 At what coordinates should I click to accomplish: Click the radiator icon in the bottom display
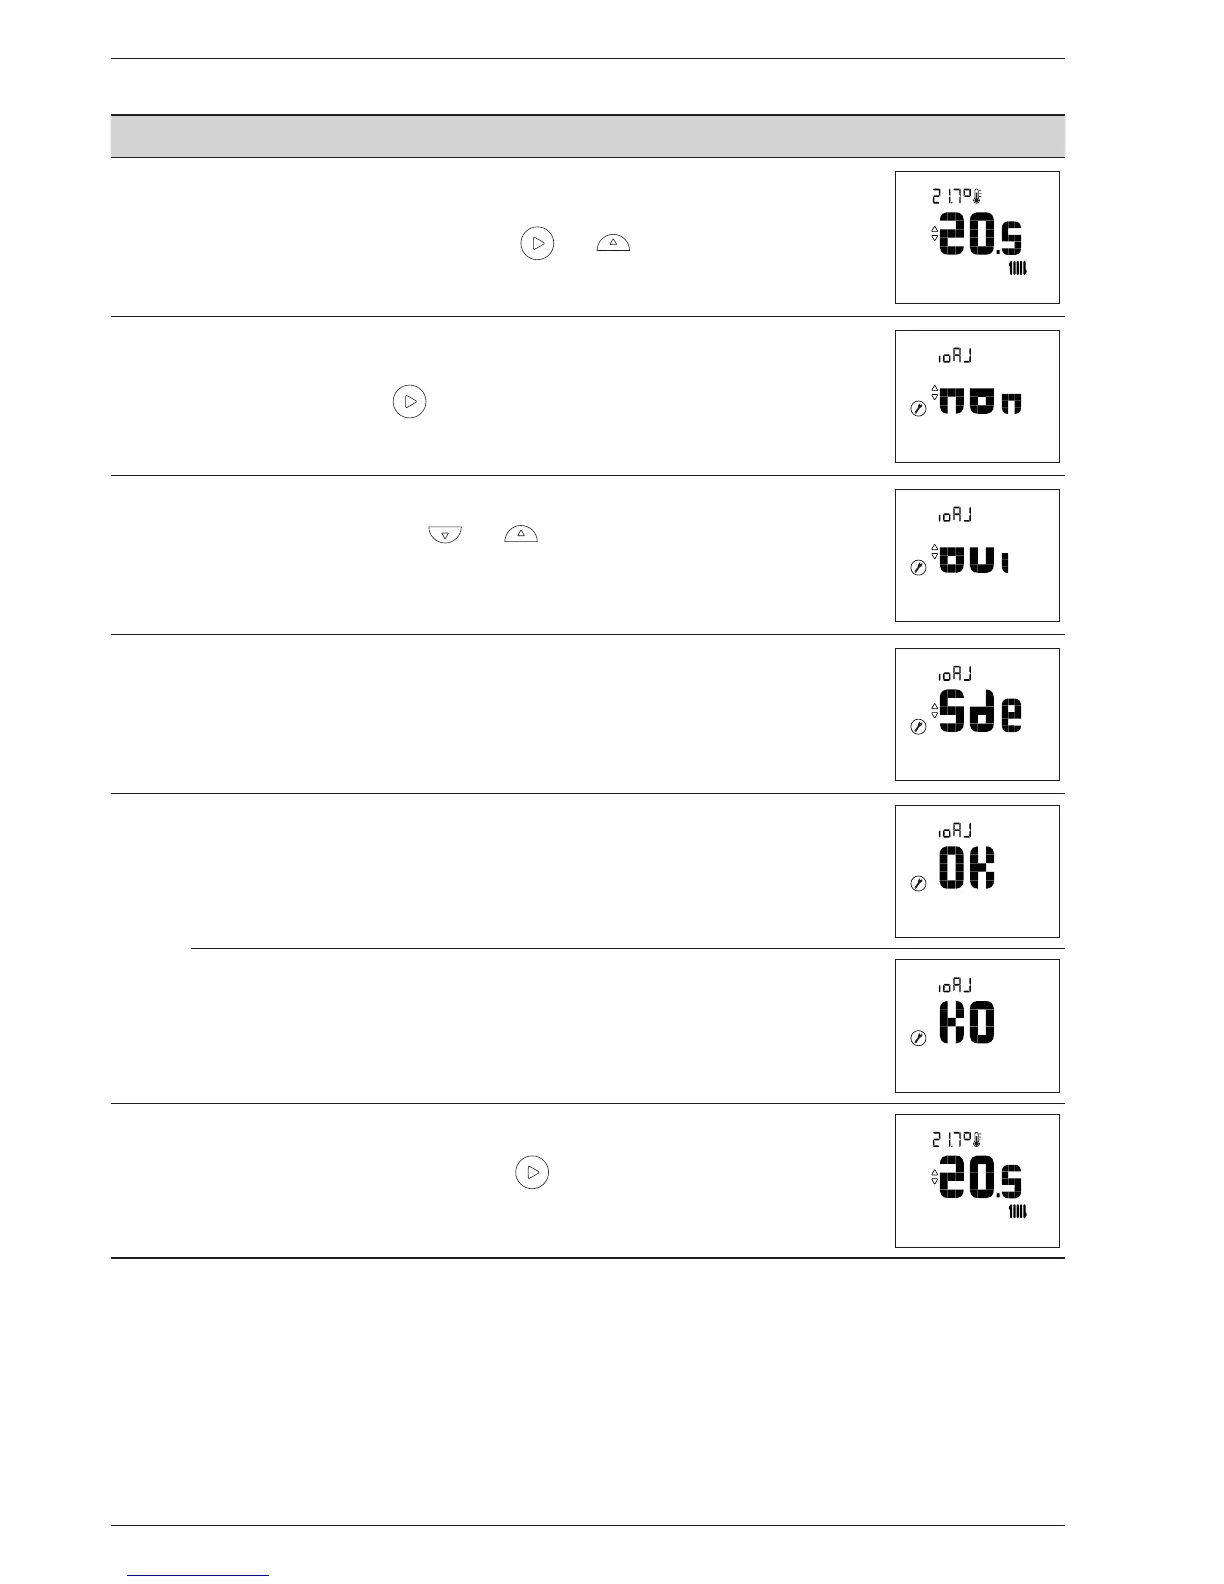click(1018, 1212)
